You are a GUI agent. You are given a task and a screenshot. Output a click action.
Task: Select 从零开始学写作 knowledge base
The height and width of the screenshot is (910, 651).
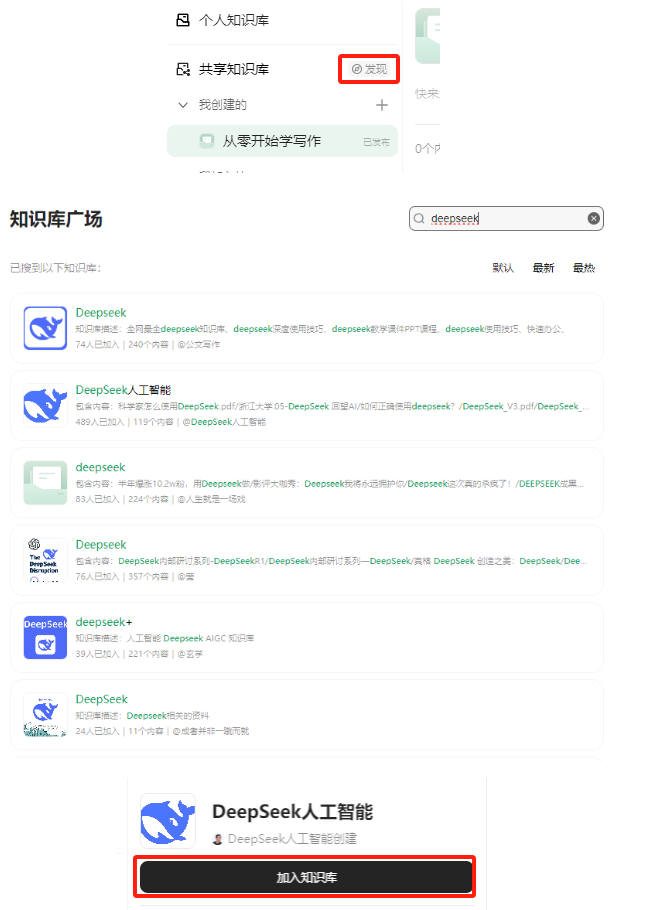tap(283, 141)
